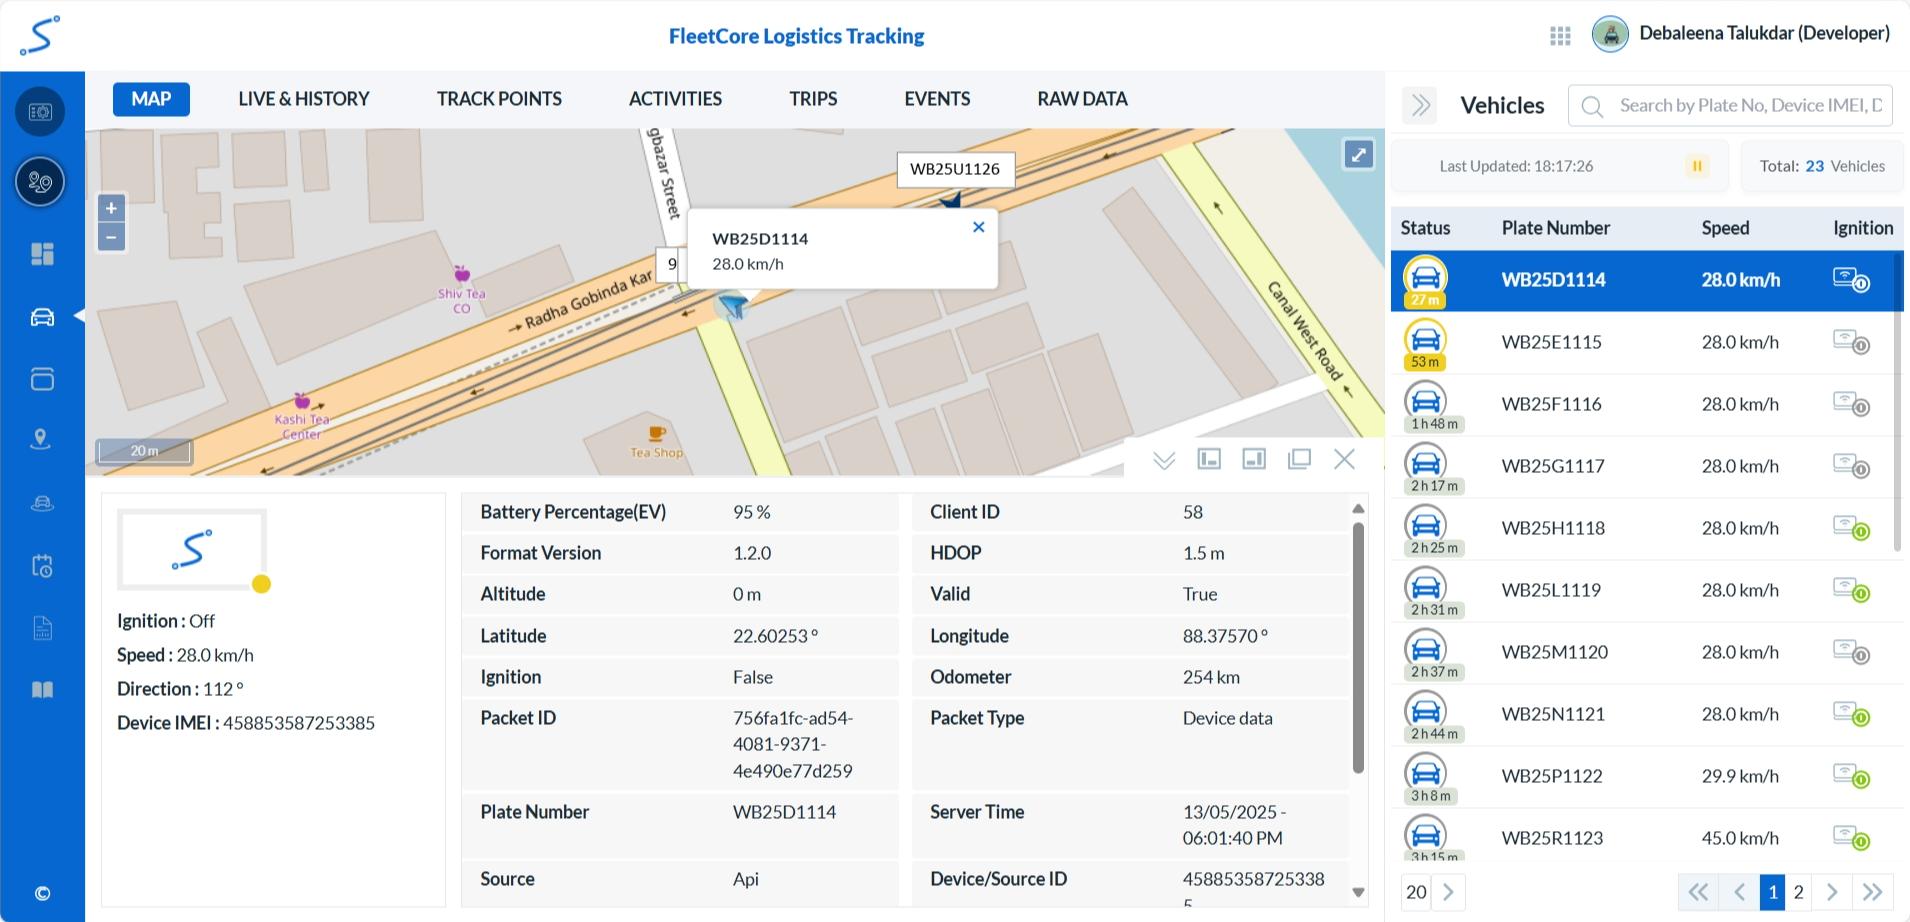Open the app grid launcher icon
The image size is (1910, 922).
(x=1559, y=36)
